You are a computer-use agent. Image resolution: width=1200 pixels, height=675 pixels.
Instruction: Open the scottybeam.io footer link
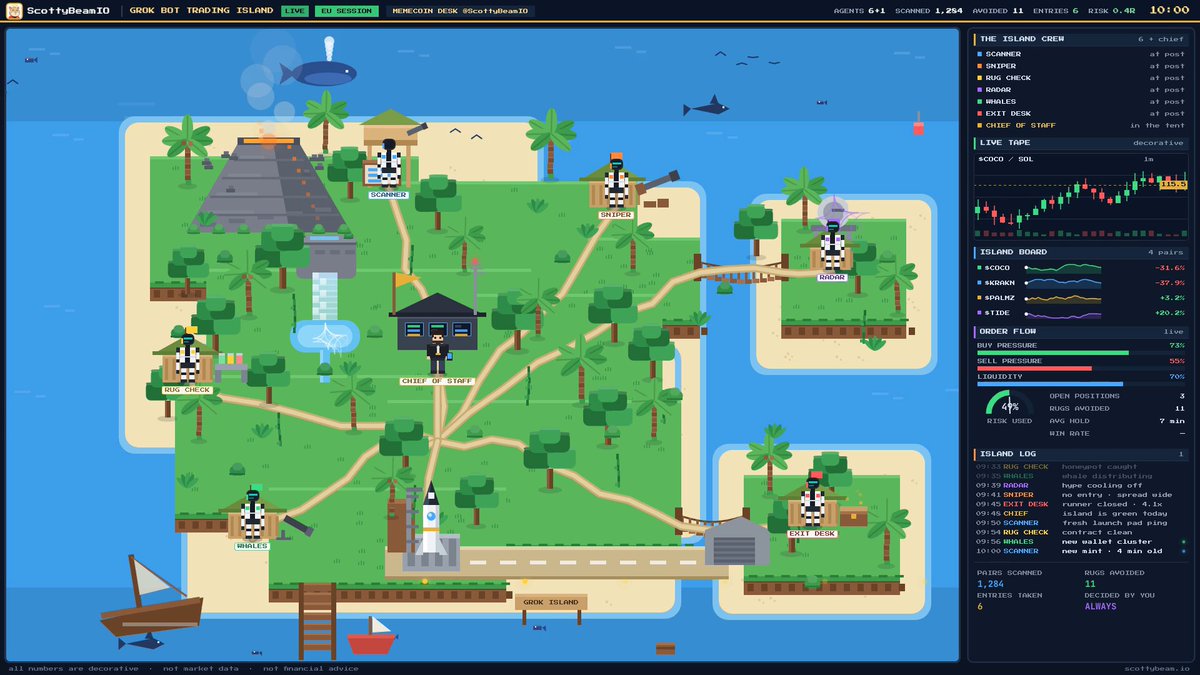tap(1158, 668)
